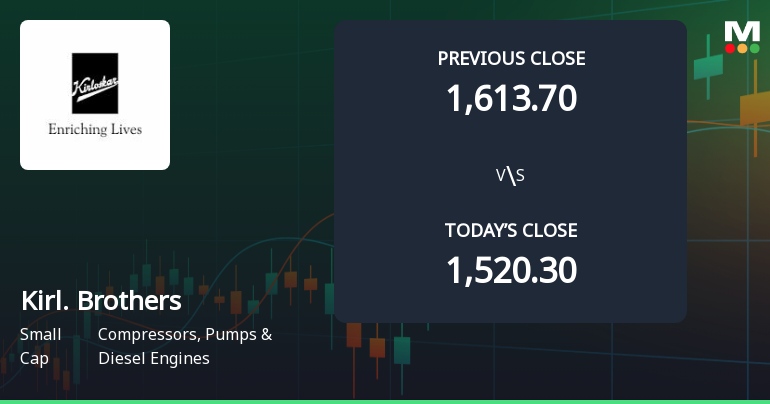Select today's close value 1,520.30
The height and width of the screenshot is (404, 770).
pos(511,270)
